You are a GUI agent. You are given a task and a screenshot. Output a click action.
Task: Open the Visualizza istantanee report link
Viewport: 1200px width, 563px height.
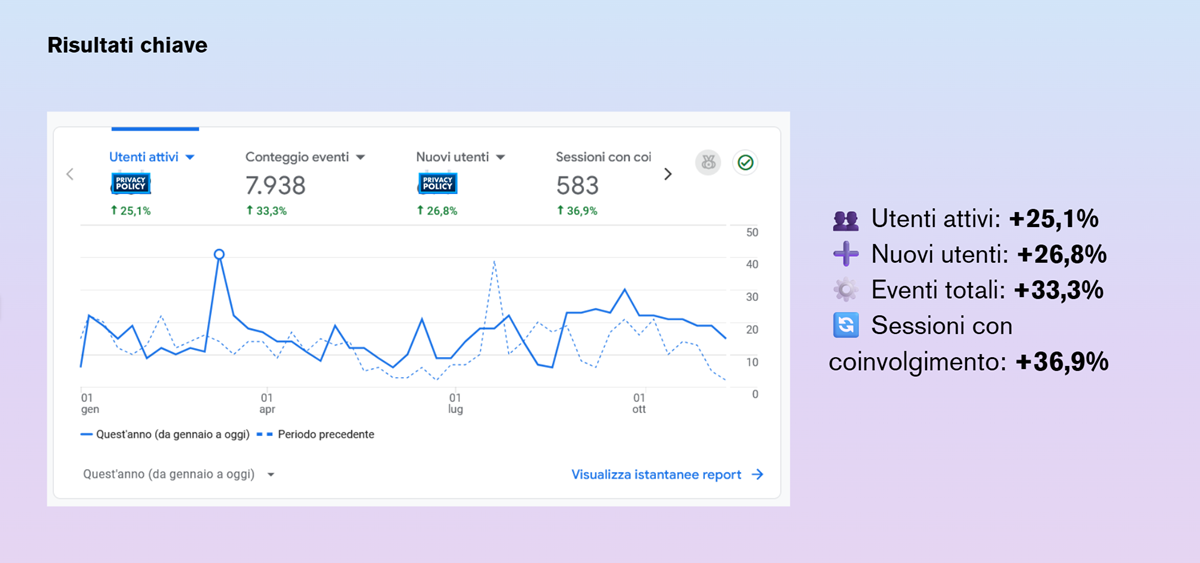tap(656, 475)
